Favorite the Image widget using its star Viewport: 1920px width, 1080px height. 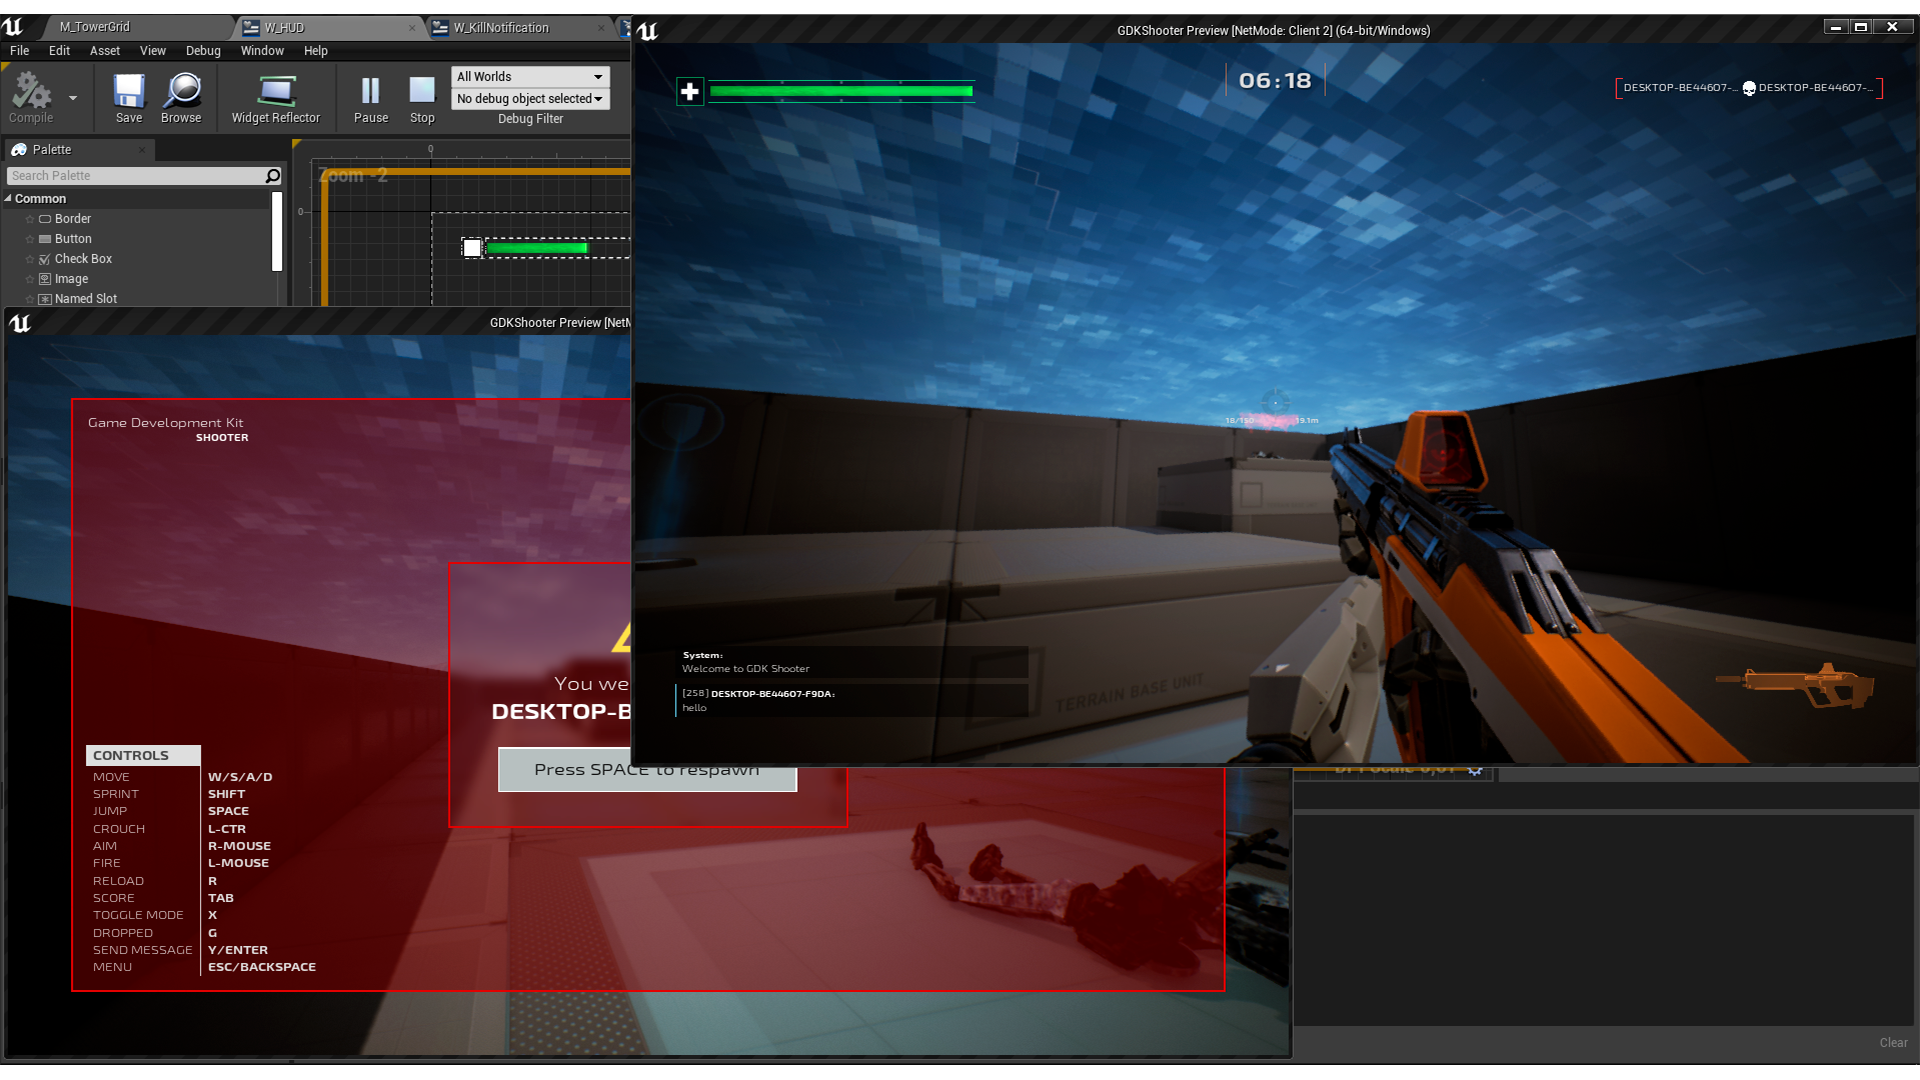31,278
